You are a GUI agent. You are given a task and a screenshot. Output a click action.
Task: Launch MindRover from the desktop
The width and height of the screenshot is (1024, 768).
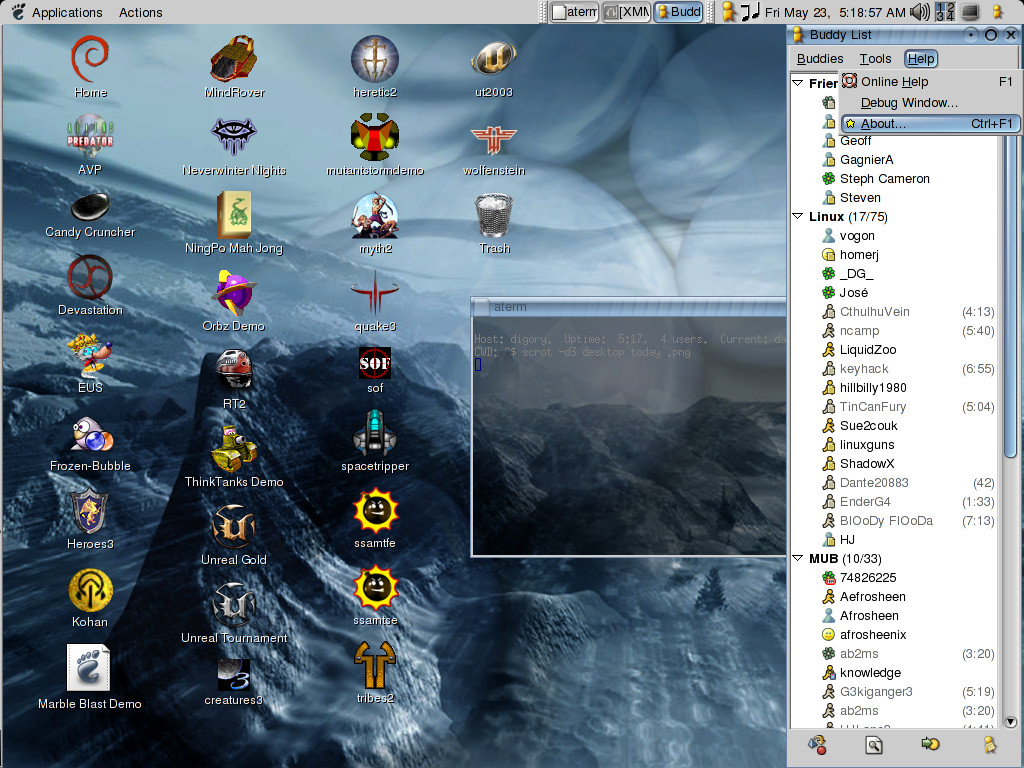click(x=234, y=59)
